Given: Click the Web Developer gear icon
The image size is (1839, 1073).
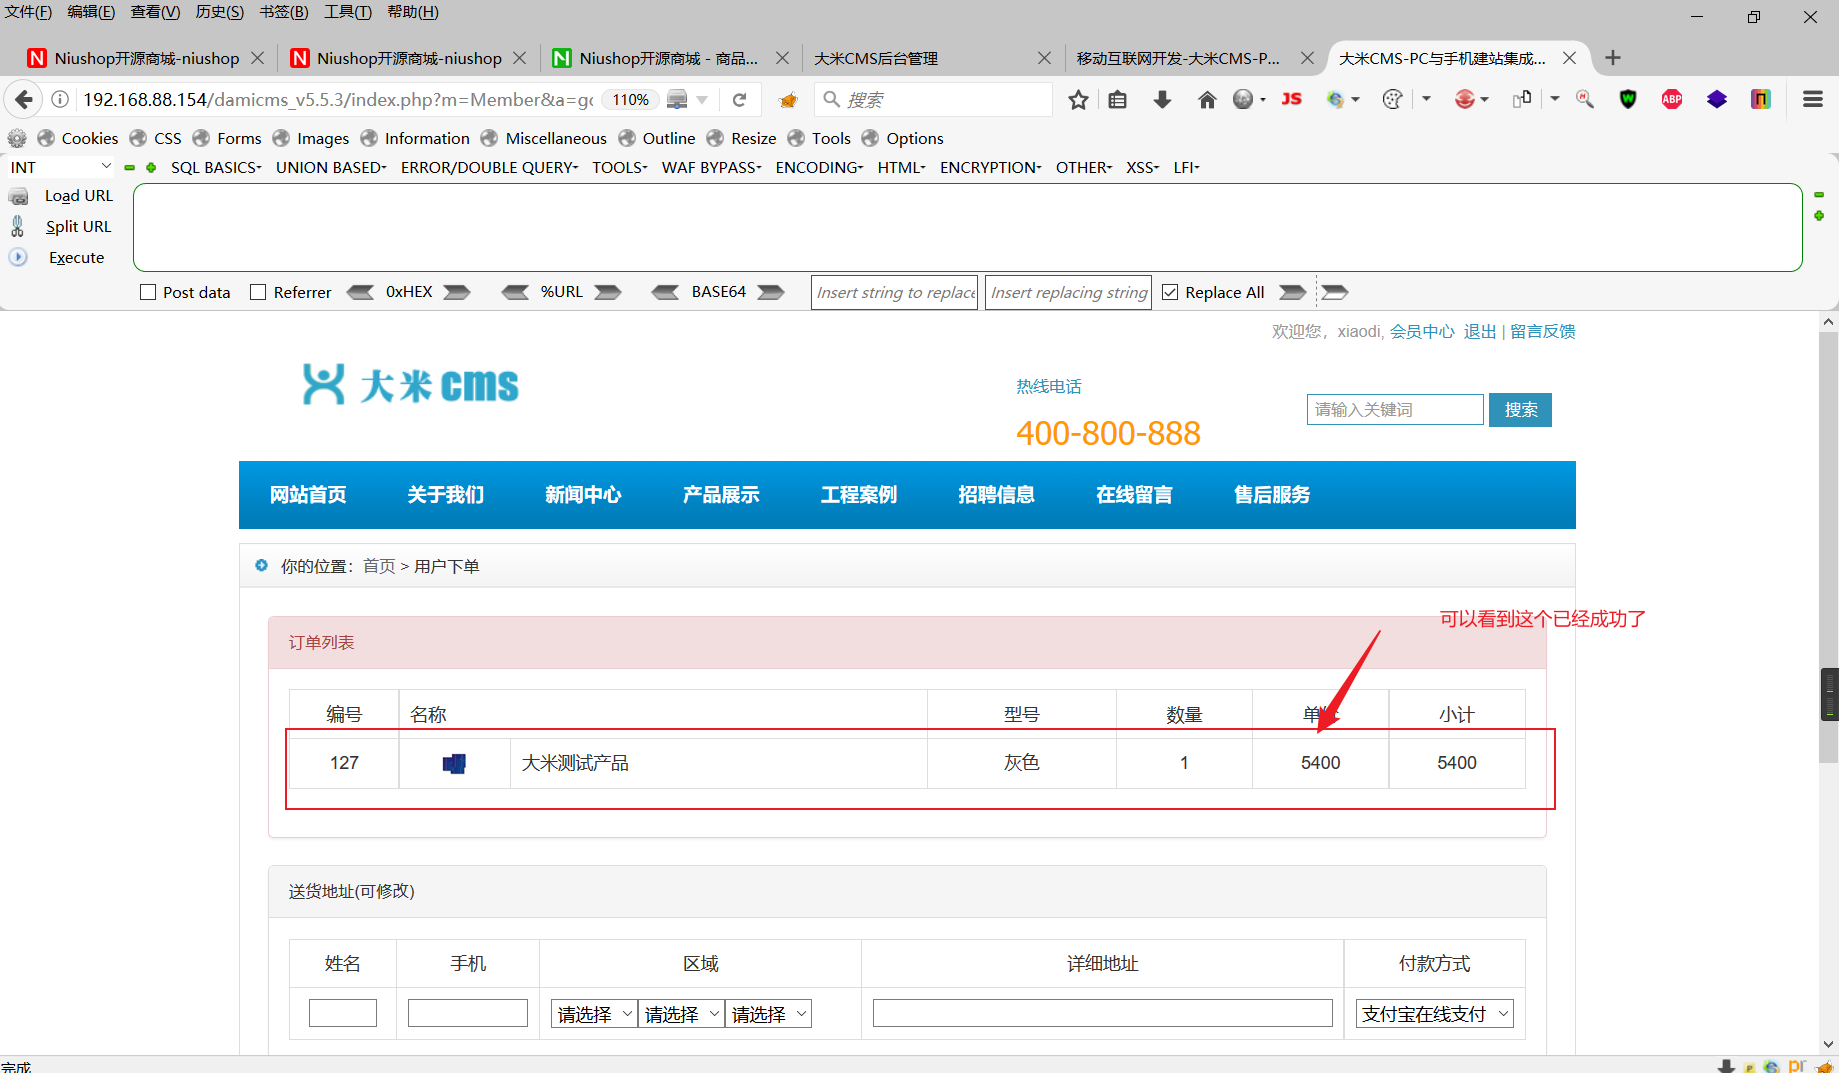Looking at the screenshot, I should point(17,138).
